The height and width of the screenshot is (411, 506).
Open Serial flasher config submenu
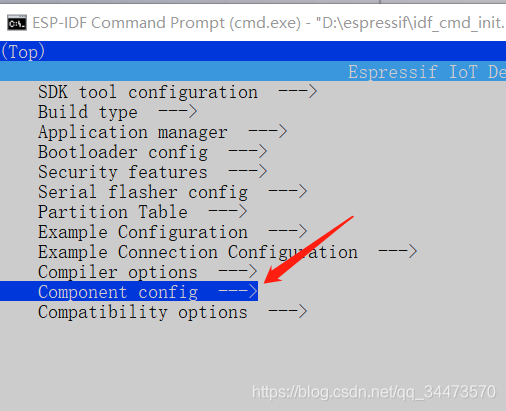[x=172, y=192]
